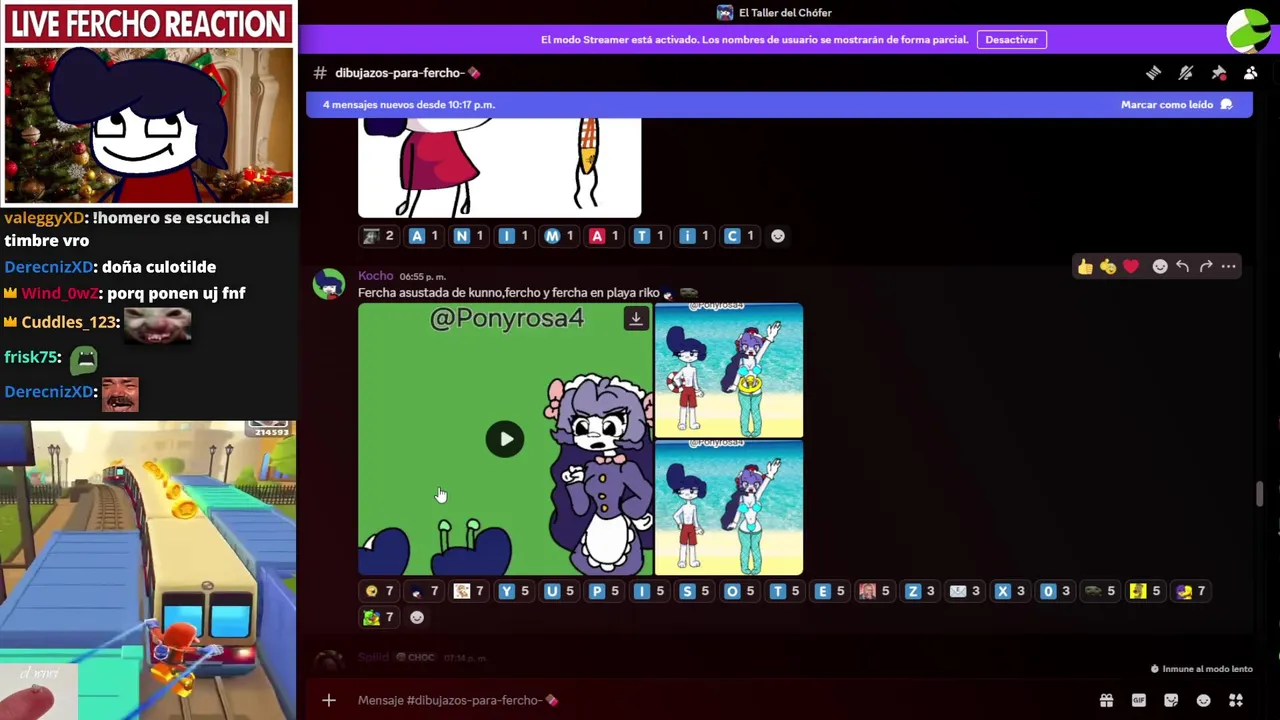Download the @Ponyrosa4 video attachment

coord(635,319)
